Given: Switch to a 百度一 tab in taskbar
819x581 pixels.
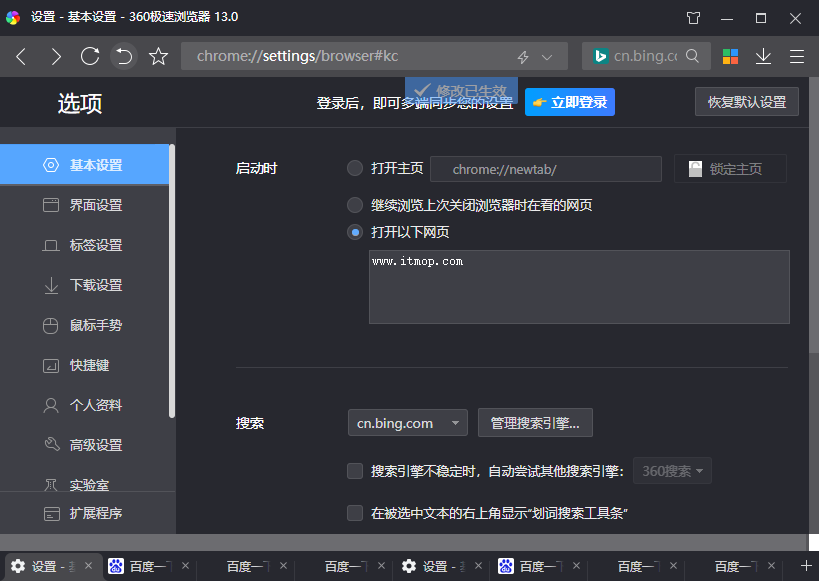Looking at the screenshot, I should (143, 566).
